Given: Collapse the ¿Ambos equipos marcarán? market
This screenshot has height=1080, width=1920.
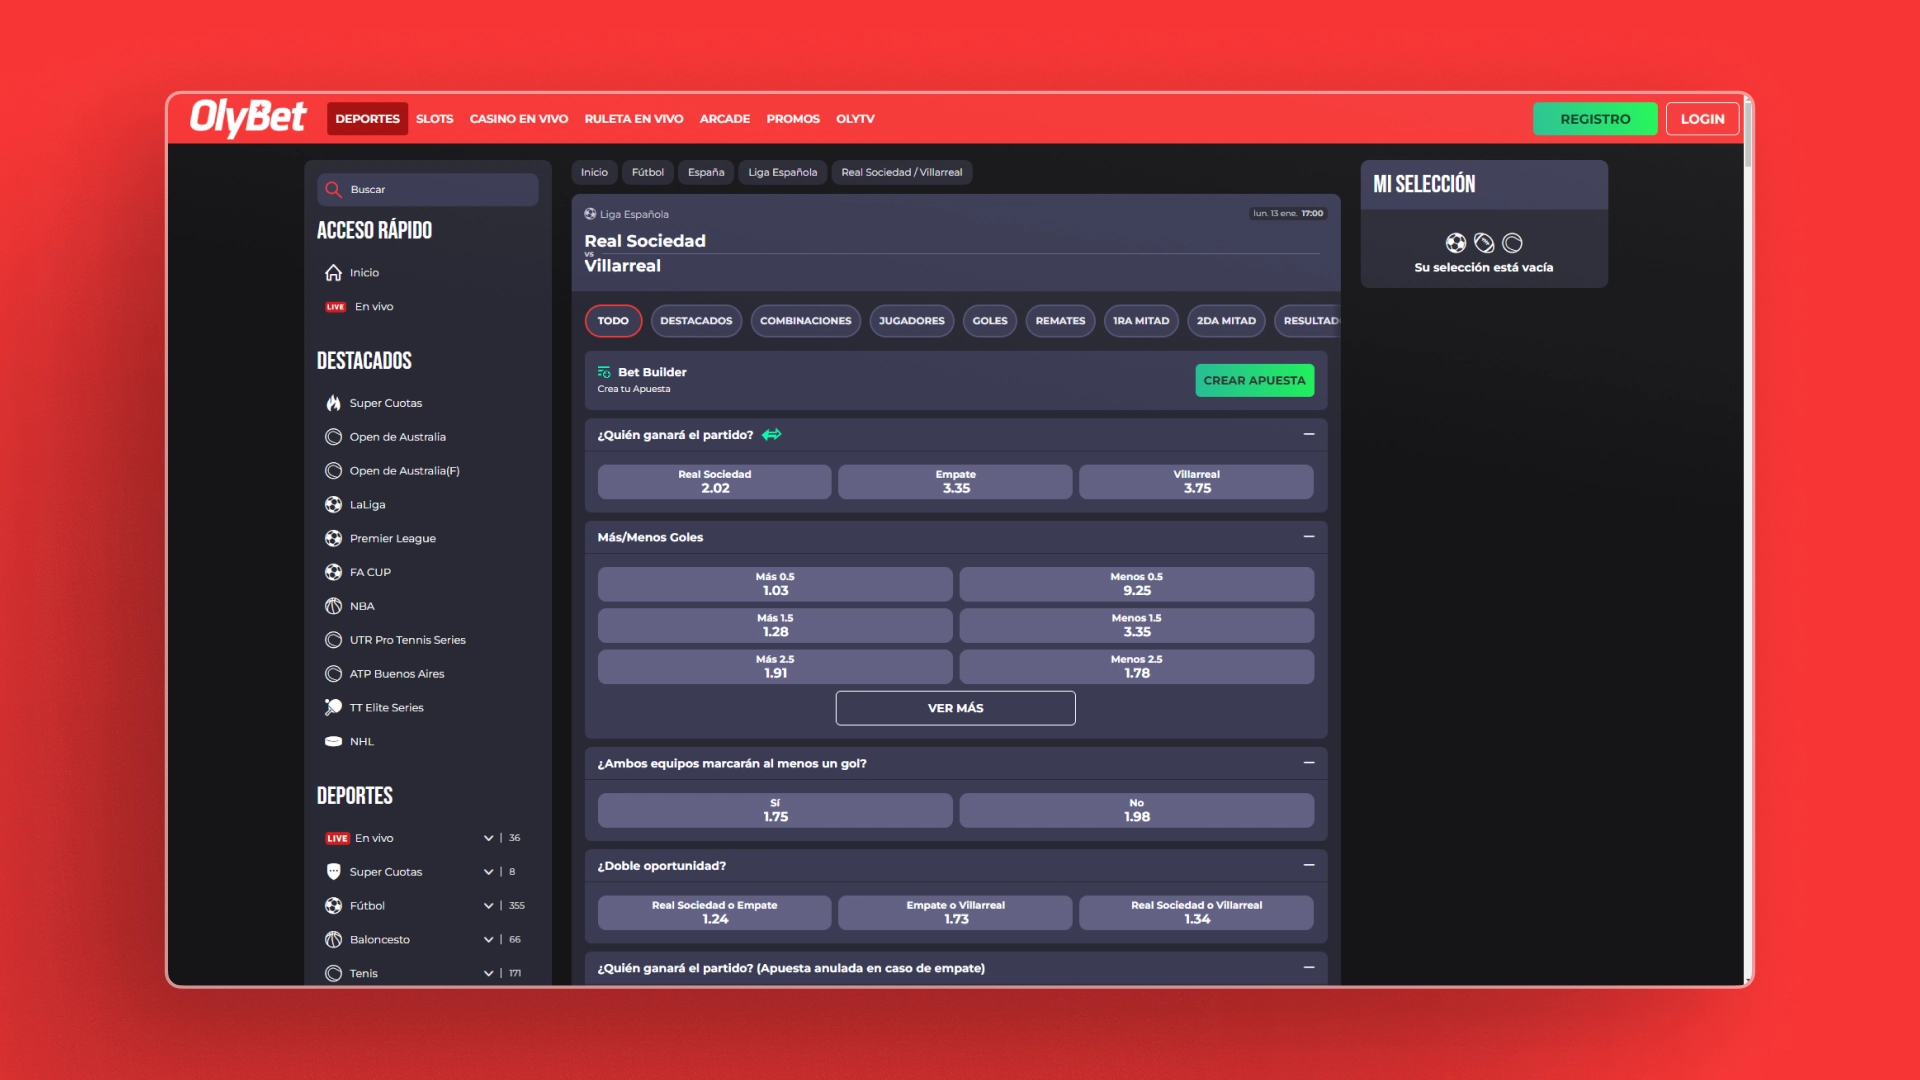Looking at the screenshot, I should 1308,763.
